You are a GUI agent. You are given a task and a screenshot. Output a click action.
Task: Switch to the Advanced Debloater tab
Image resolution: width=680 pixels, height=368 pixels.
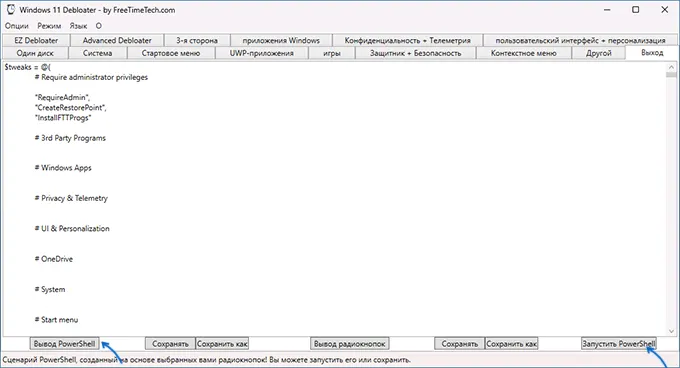pyautogui.click(x=117, y=40)
